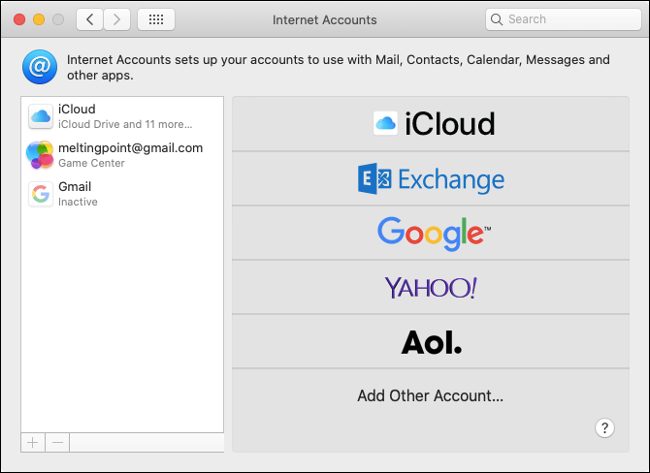Select the meltingpoint@gmail.com Game Center account

tap(122, 155)
